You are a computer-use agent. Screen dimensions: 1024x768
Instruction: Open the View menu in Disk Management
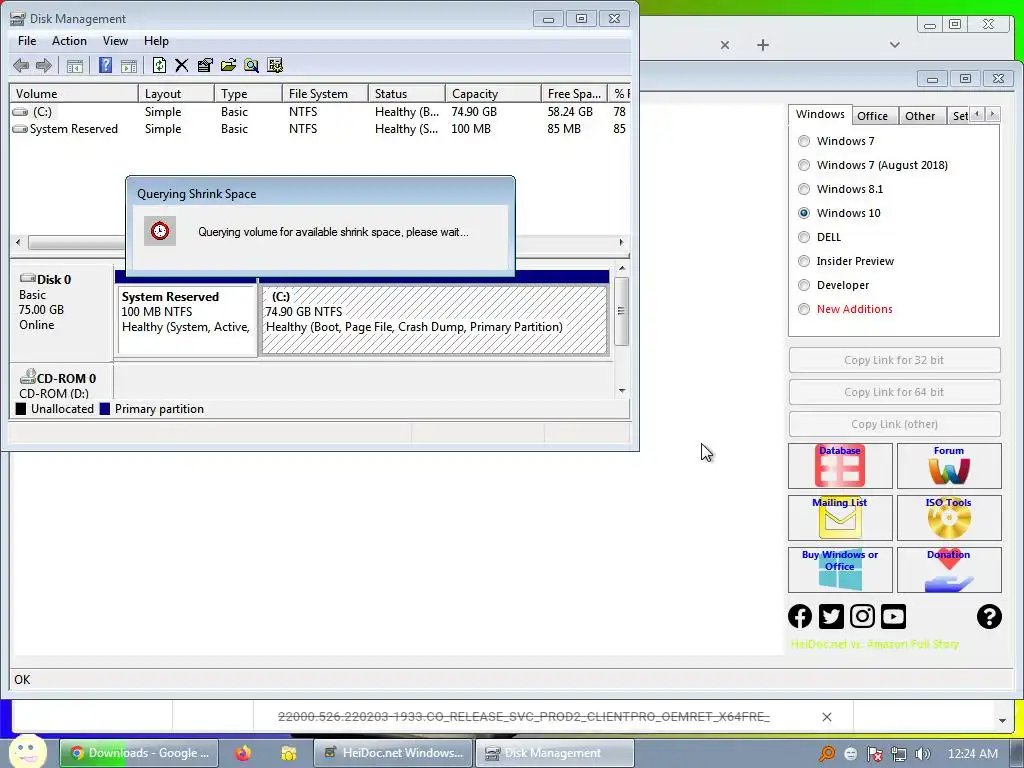pyautogui.click(x=115, y=40)
